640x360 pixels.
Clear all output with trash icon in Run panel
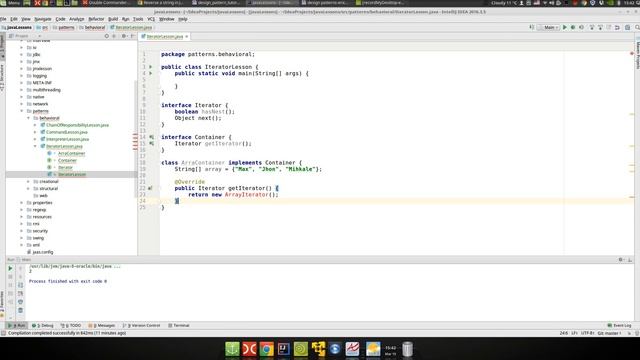(20, 311)
